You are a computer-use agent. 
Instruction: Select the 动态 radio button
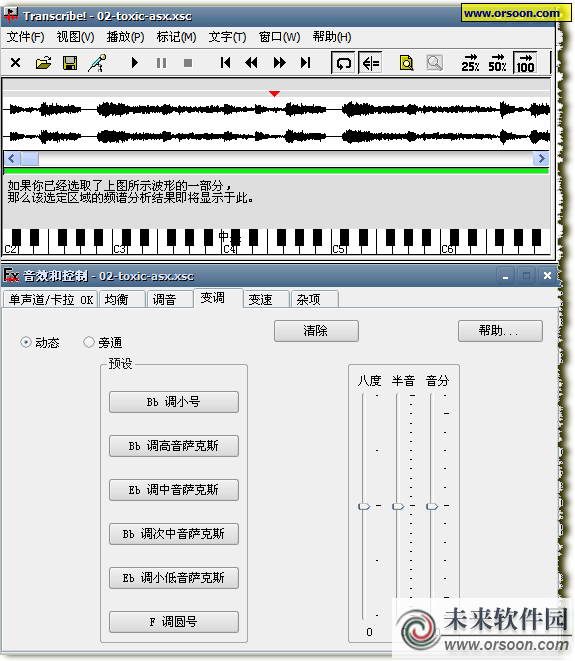[x=26, y=342]
